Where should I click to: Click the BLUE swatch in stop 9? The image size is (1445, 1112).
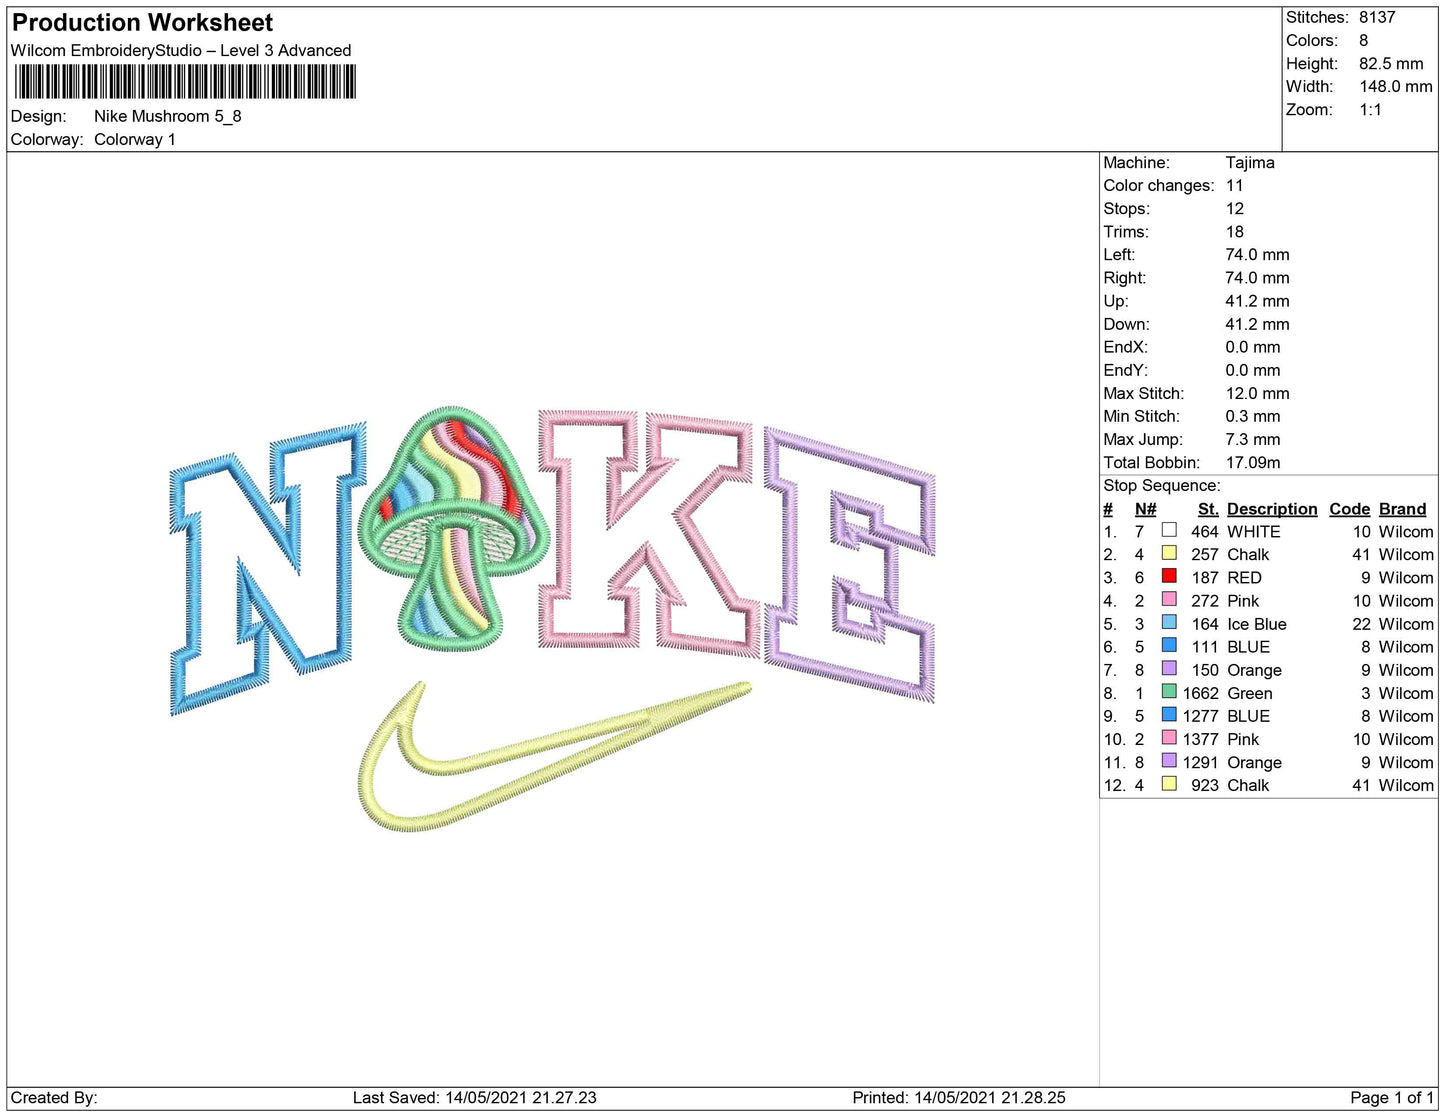coord(1169,714)
